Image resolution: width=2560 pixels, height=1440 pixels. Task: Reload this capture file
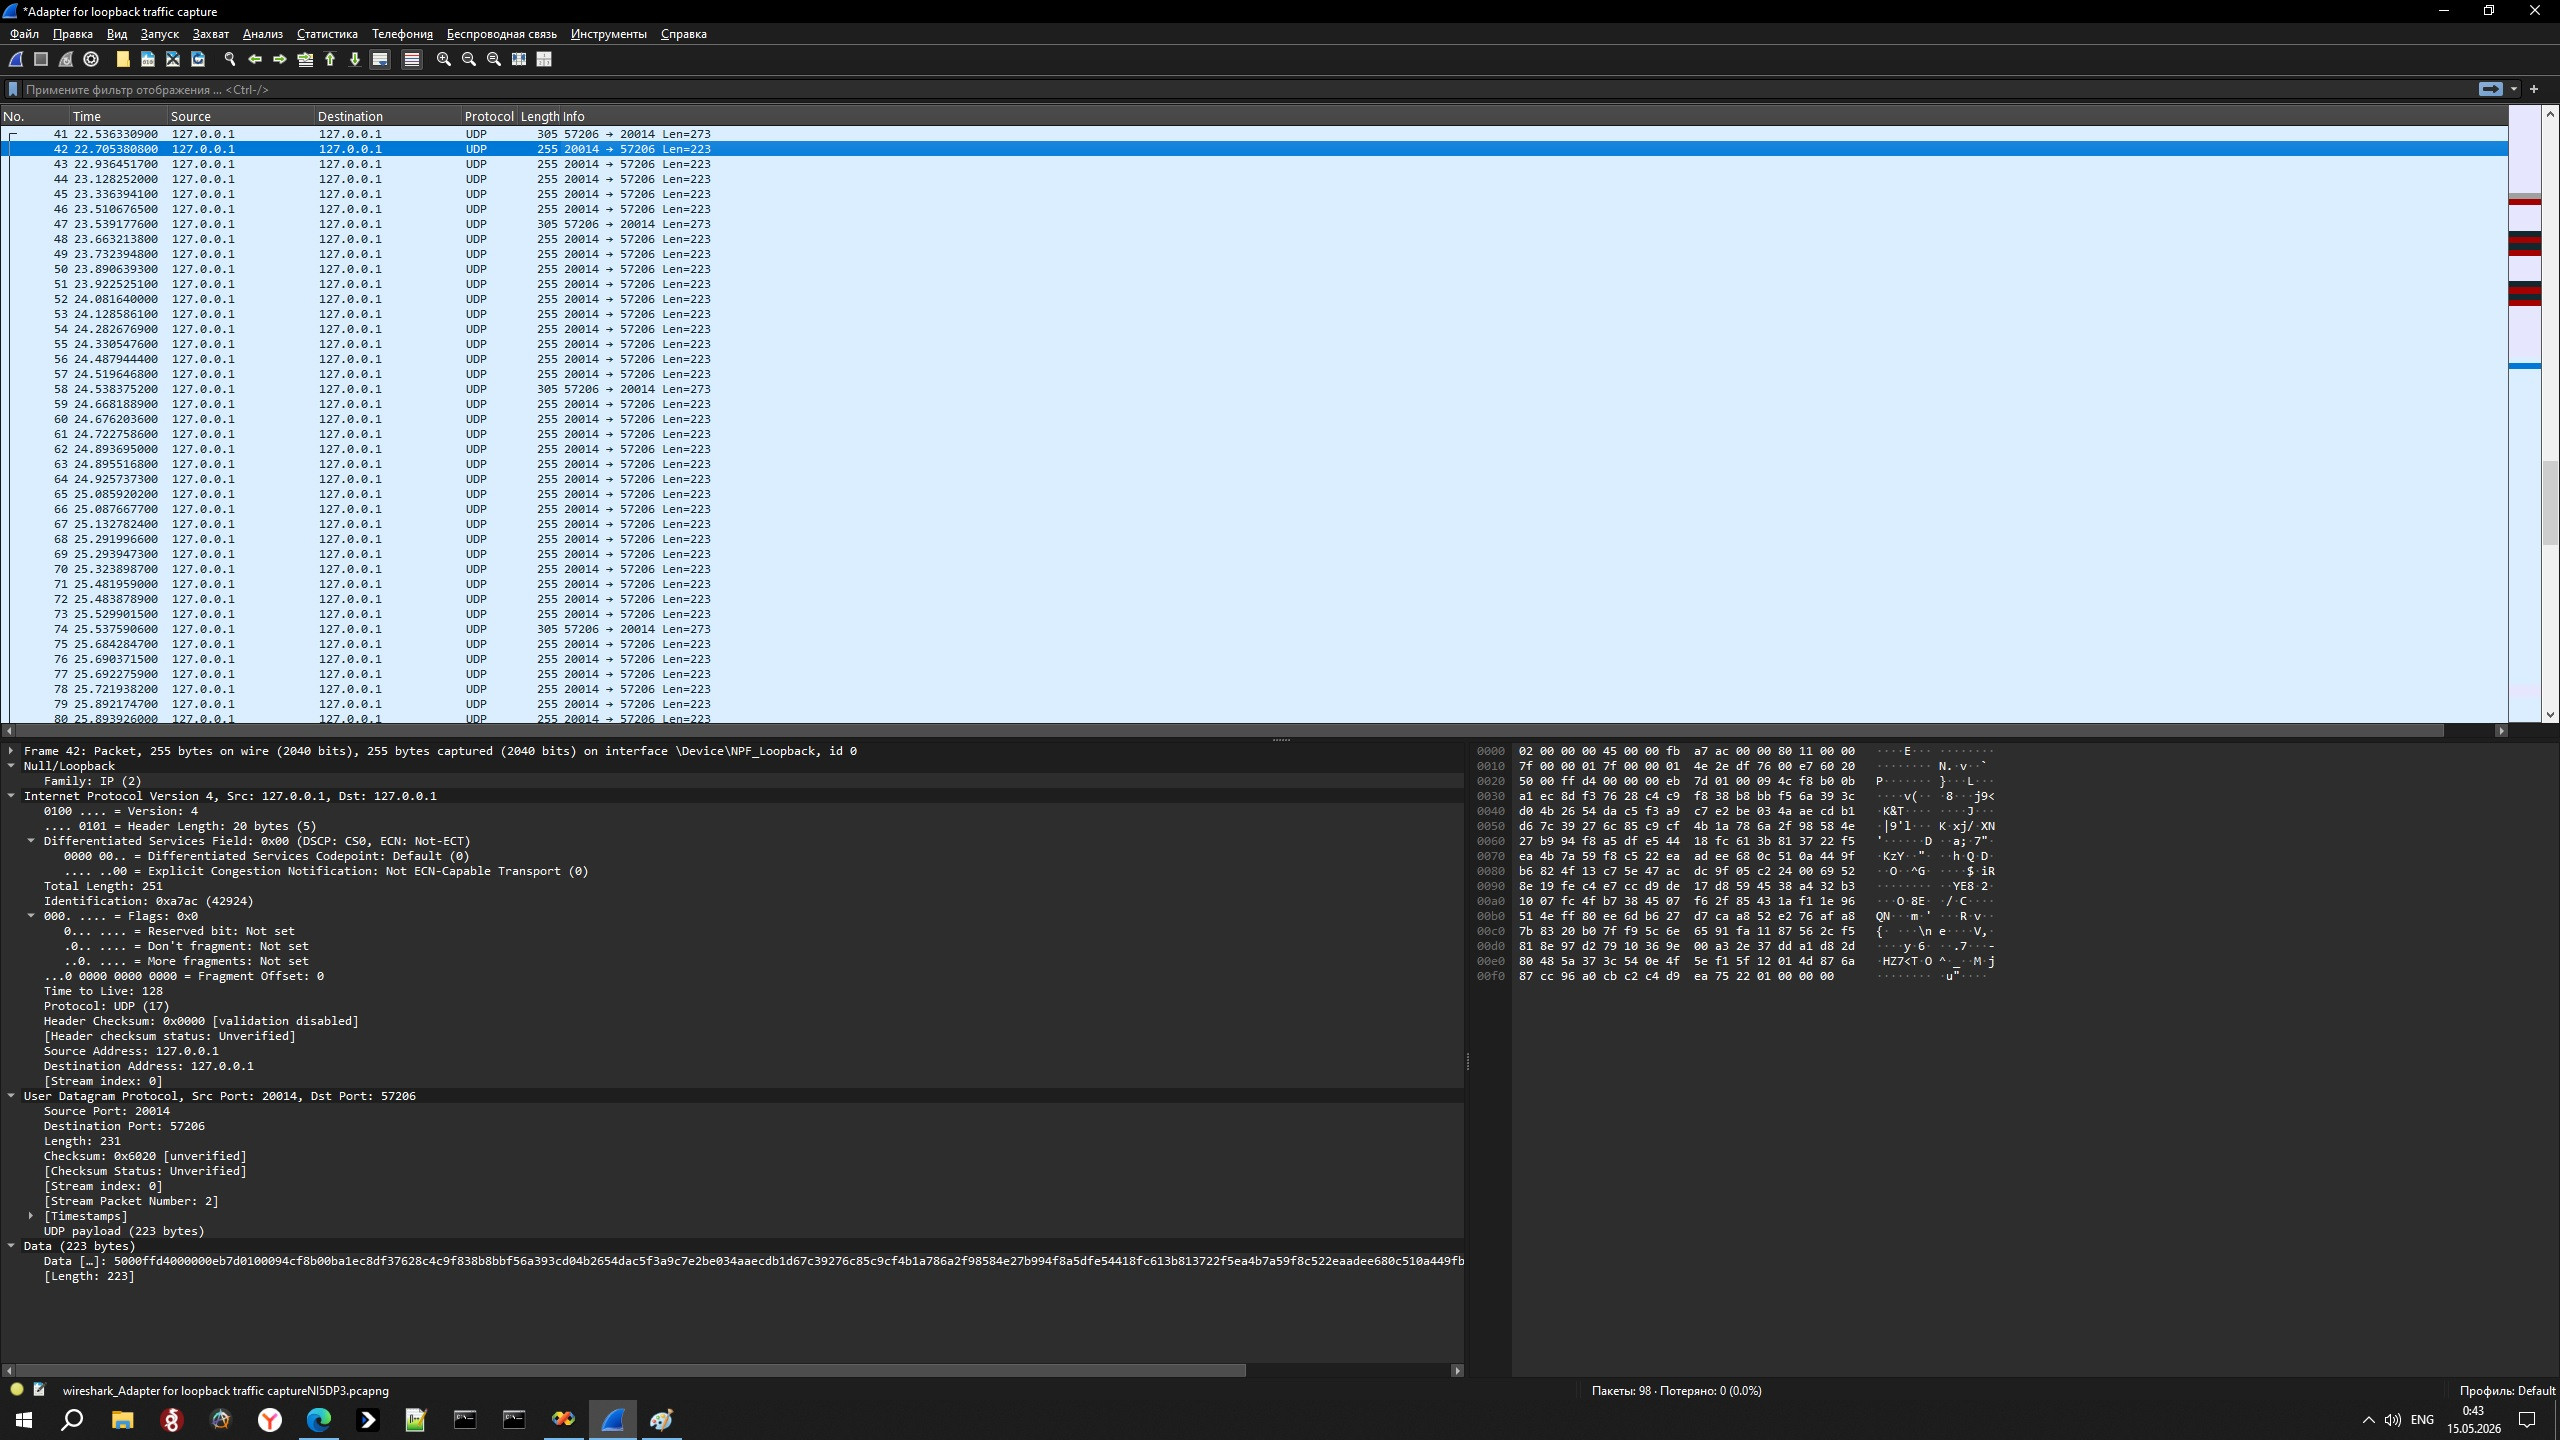coord(198,59)
